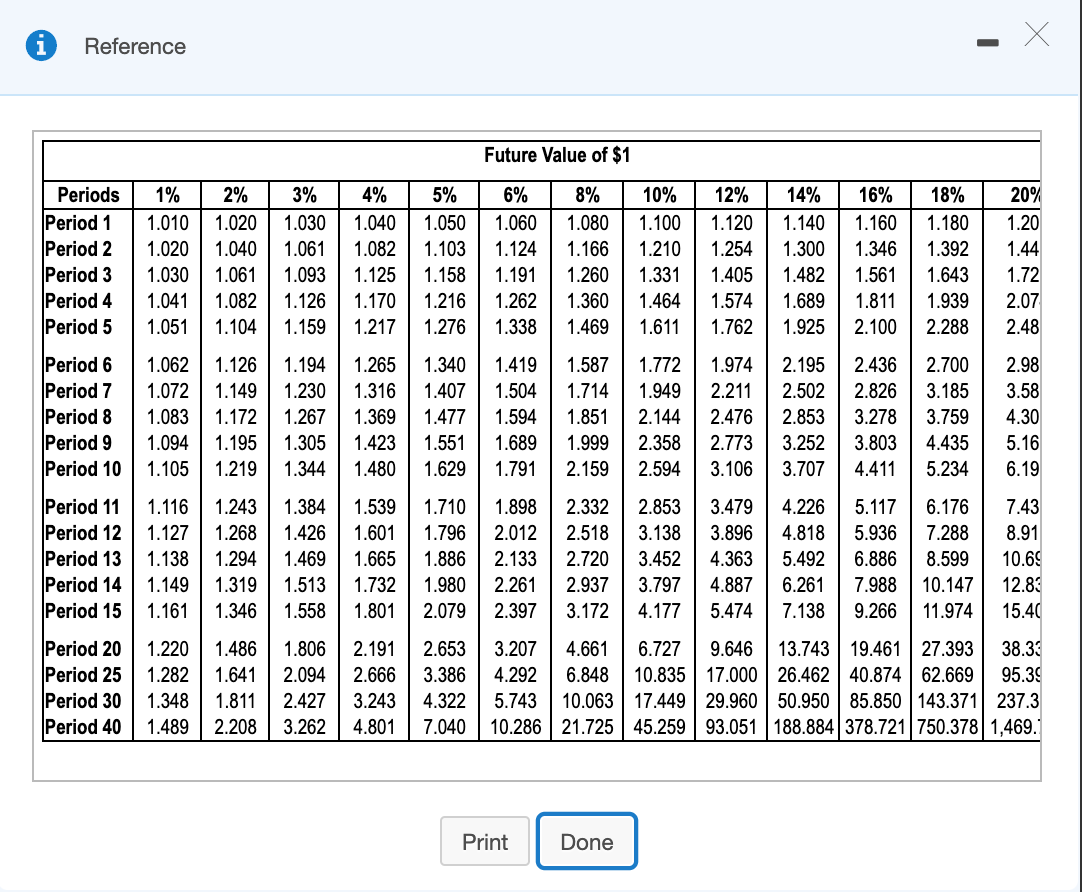The height and width of the screenshot is (892, 1082).
Task: Click the Period 5 row label
Action: pos(78,327)
